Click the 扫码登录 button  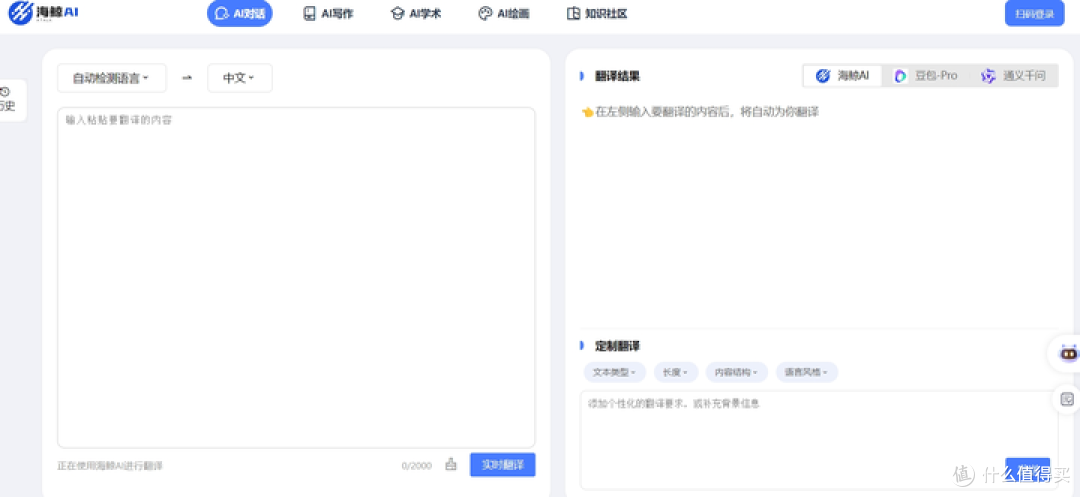tap(1035, 14)
